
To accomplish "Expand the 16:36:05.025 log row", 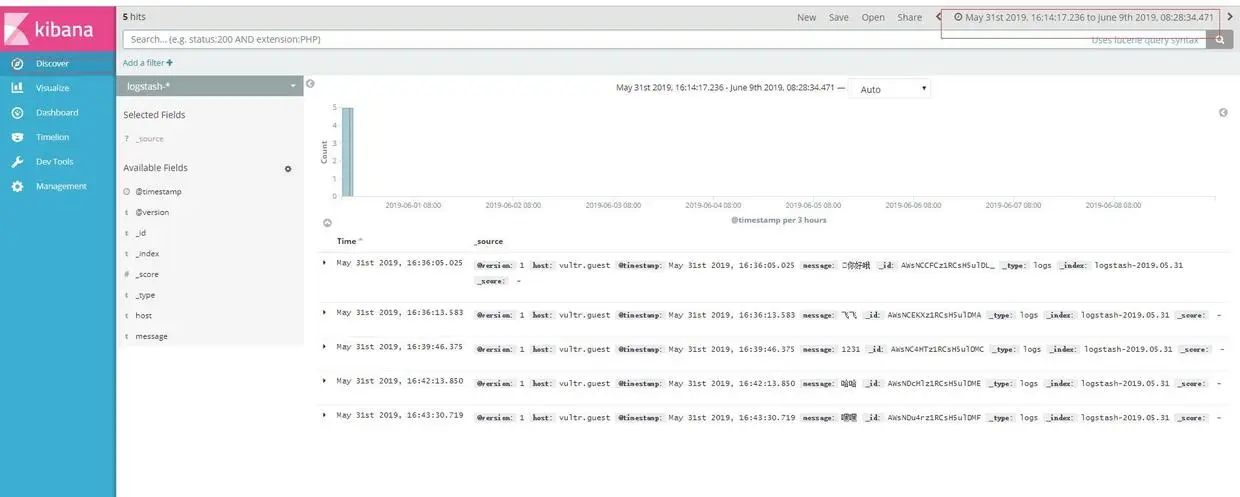I will [x=324, y=263].
